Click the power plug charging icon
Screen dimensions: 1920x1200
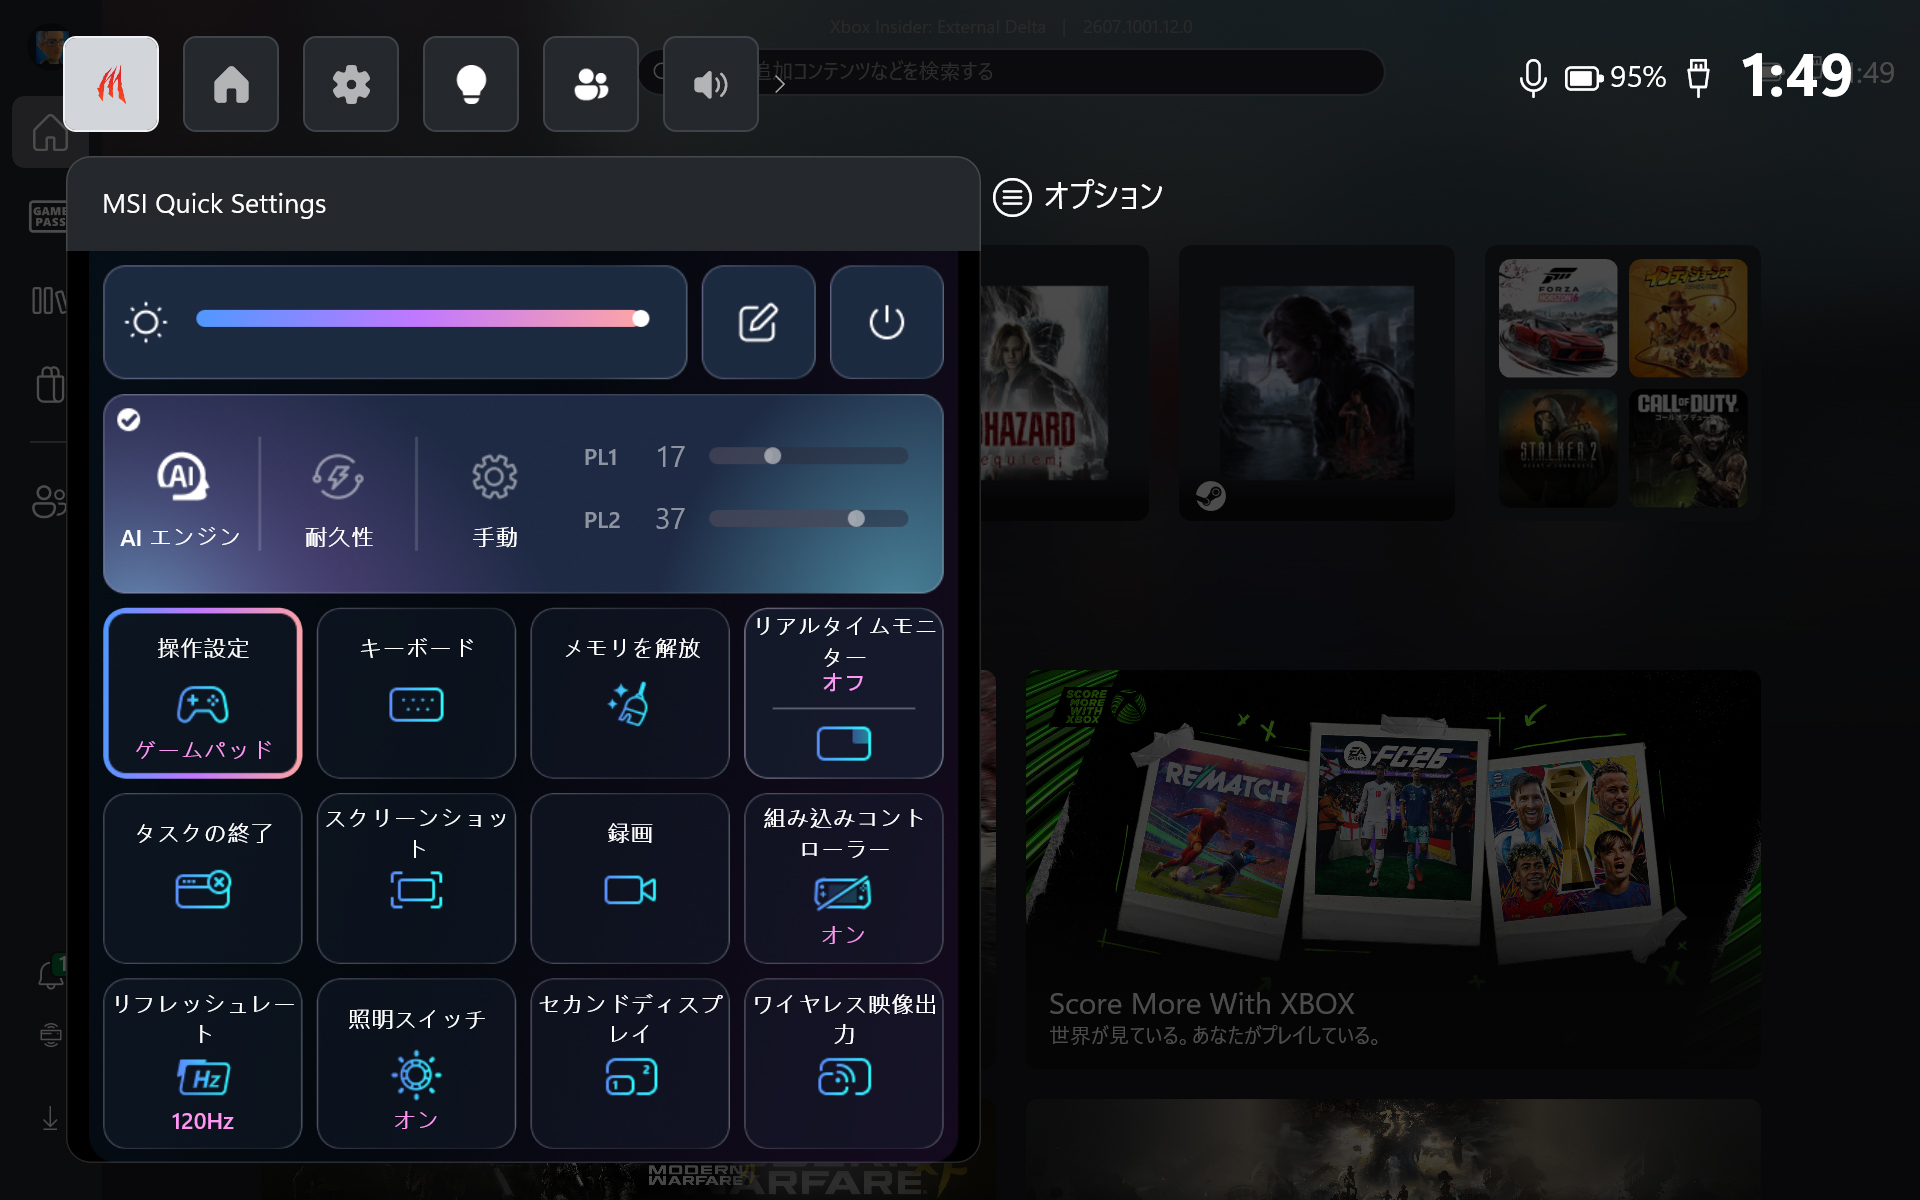[x=1698, y=77]
